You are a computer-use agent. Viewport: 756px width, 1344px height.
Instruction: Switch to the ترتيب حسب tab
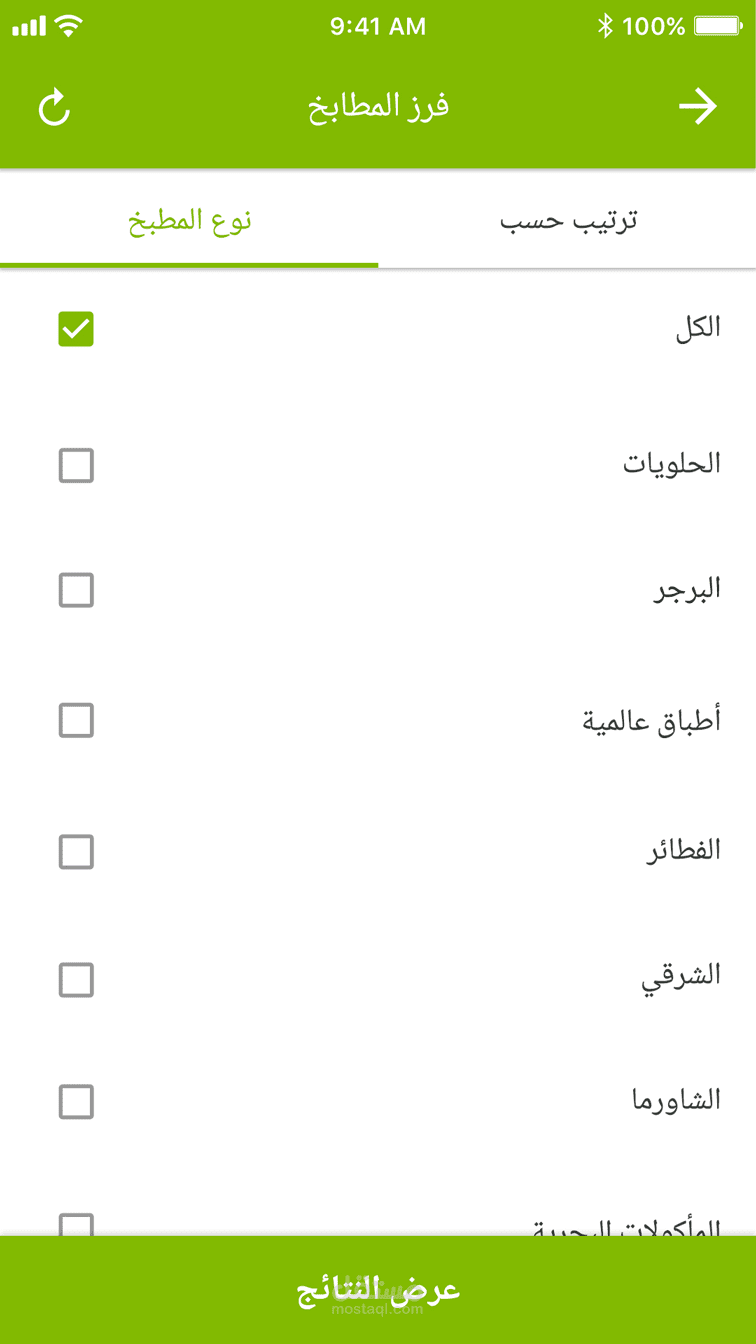tap(568, 220)
